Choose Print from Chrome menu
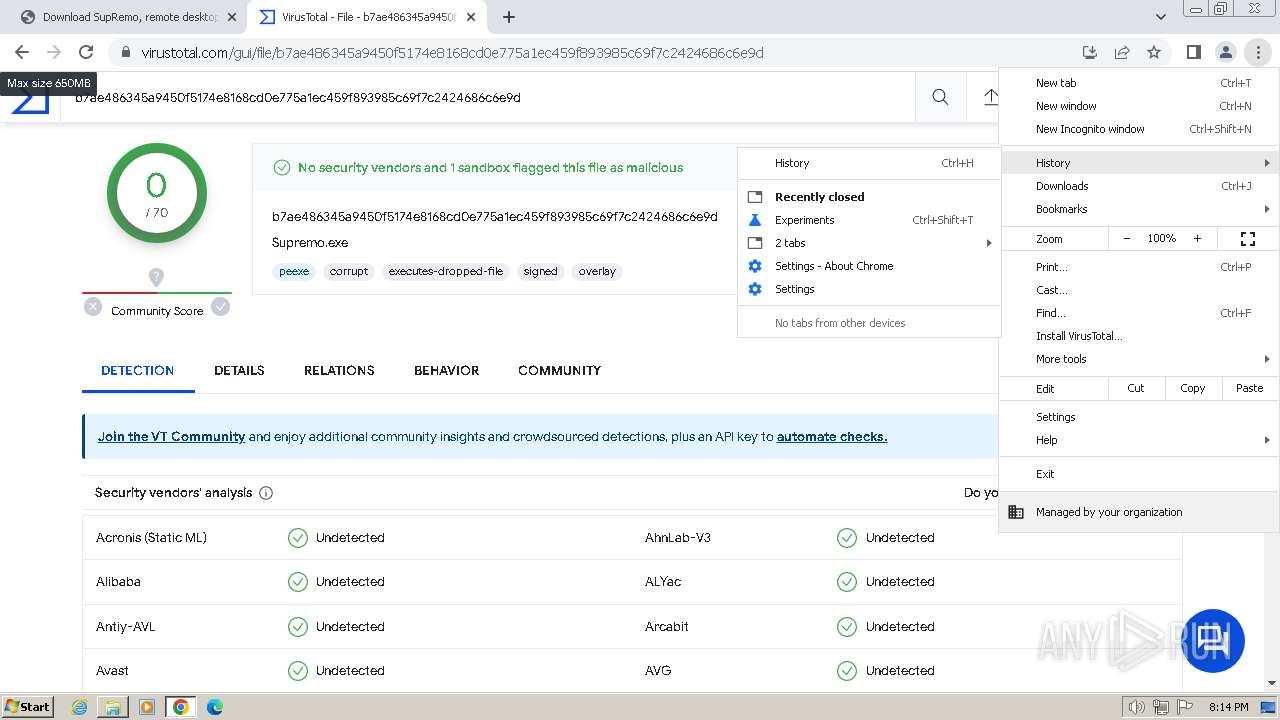The image size is (1280, 720). (1139, 267)
